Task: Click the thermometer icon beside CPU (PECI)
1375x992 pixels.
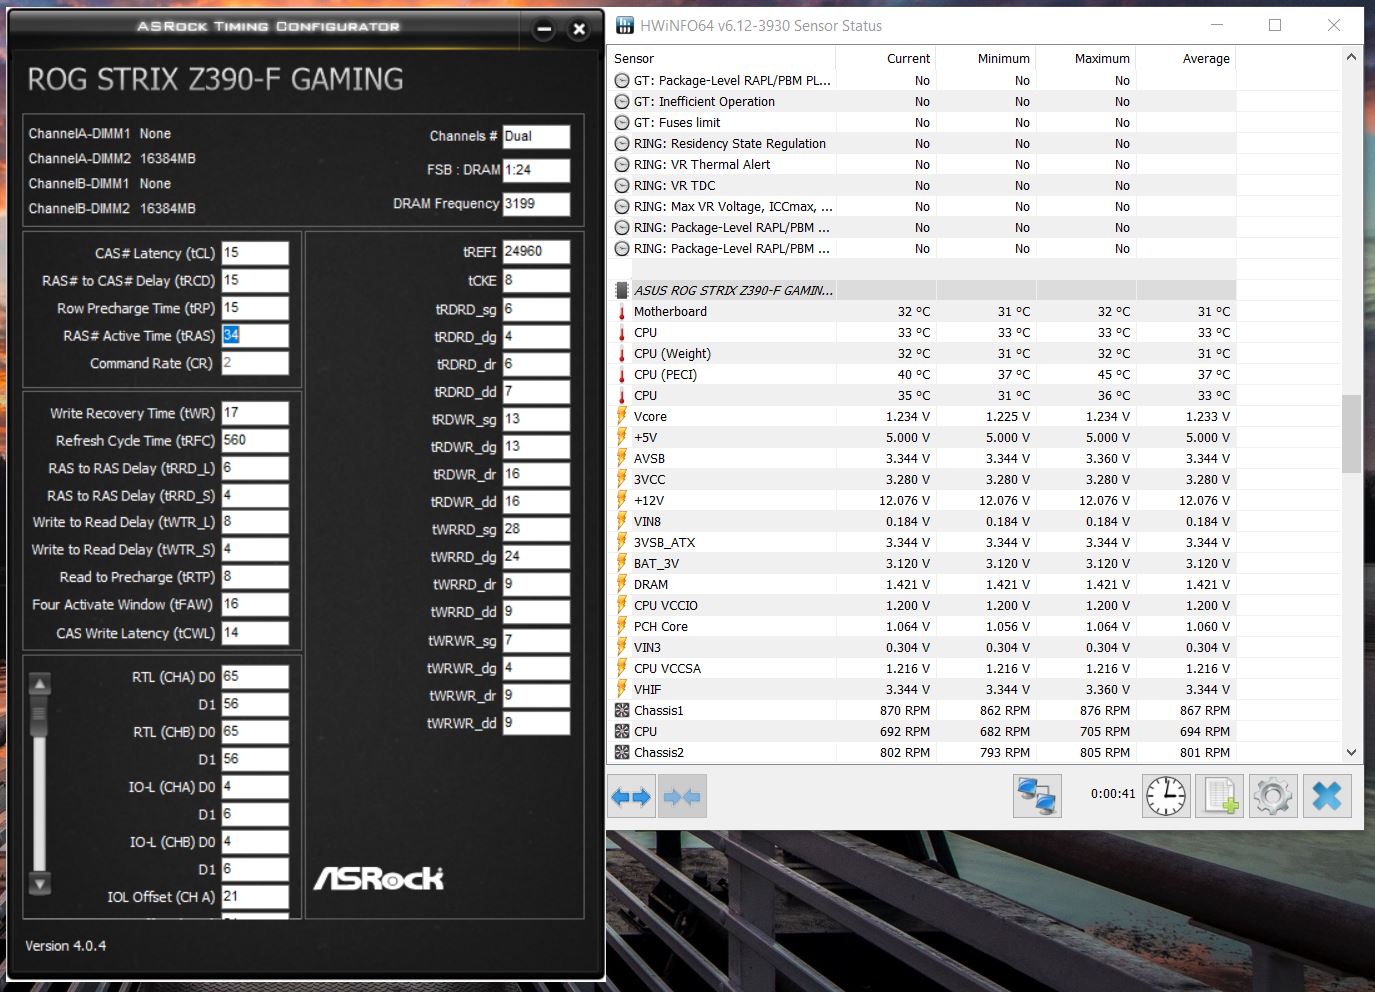Action: 622,375
